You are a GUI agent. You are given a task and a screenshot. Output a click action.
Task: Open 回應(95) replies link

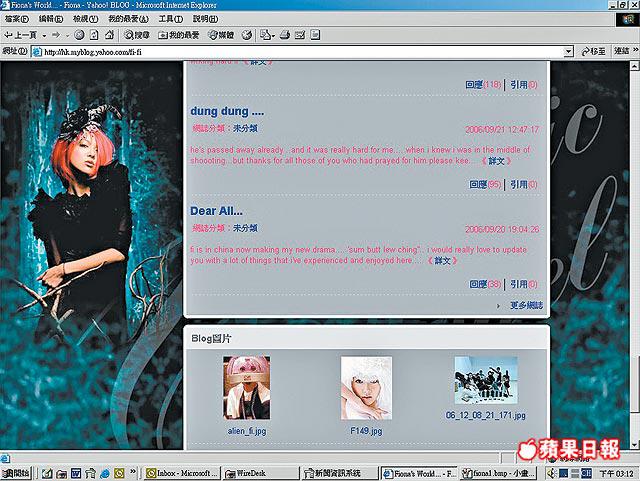point(485,185)
